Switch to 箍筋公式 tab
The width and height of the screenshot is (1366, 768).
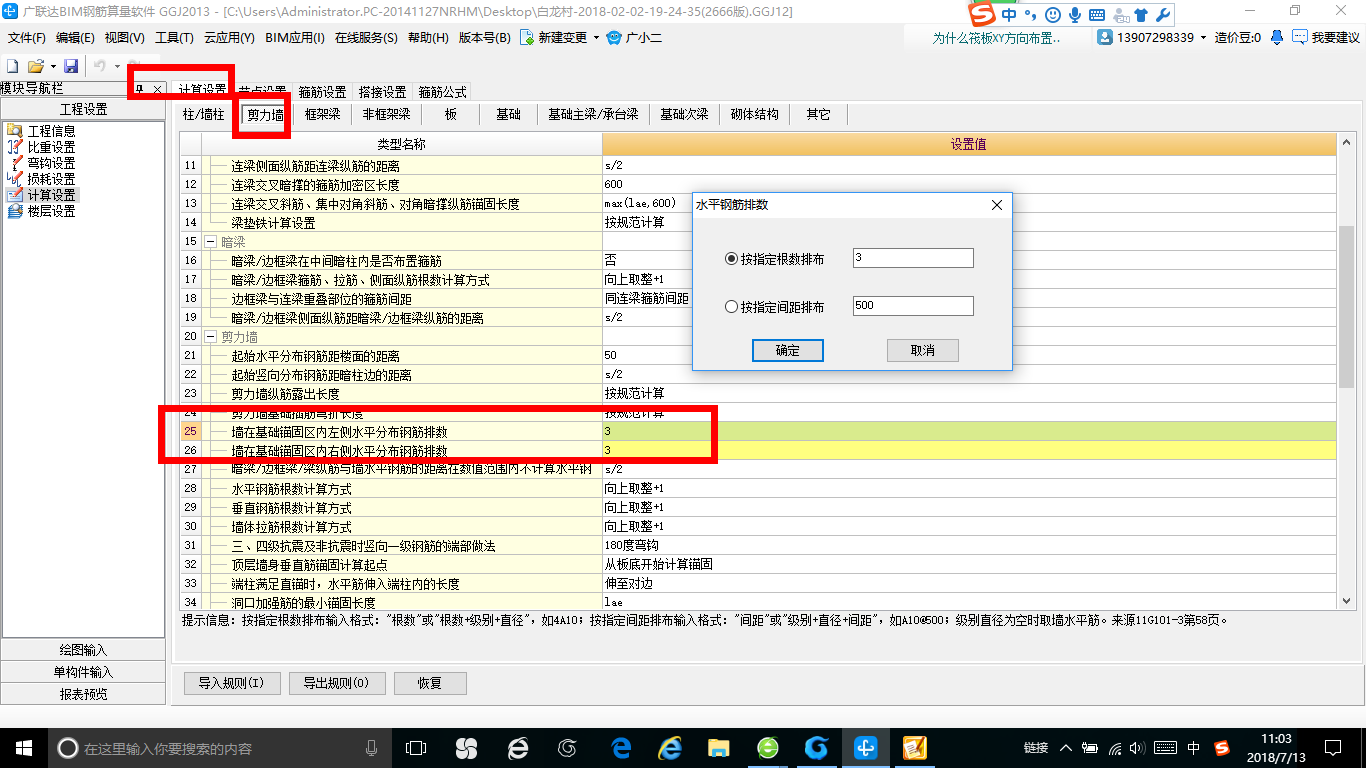(442, 92)
